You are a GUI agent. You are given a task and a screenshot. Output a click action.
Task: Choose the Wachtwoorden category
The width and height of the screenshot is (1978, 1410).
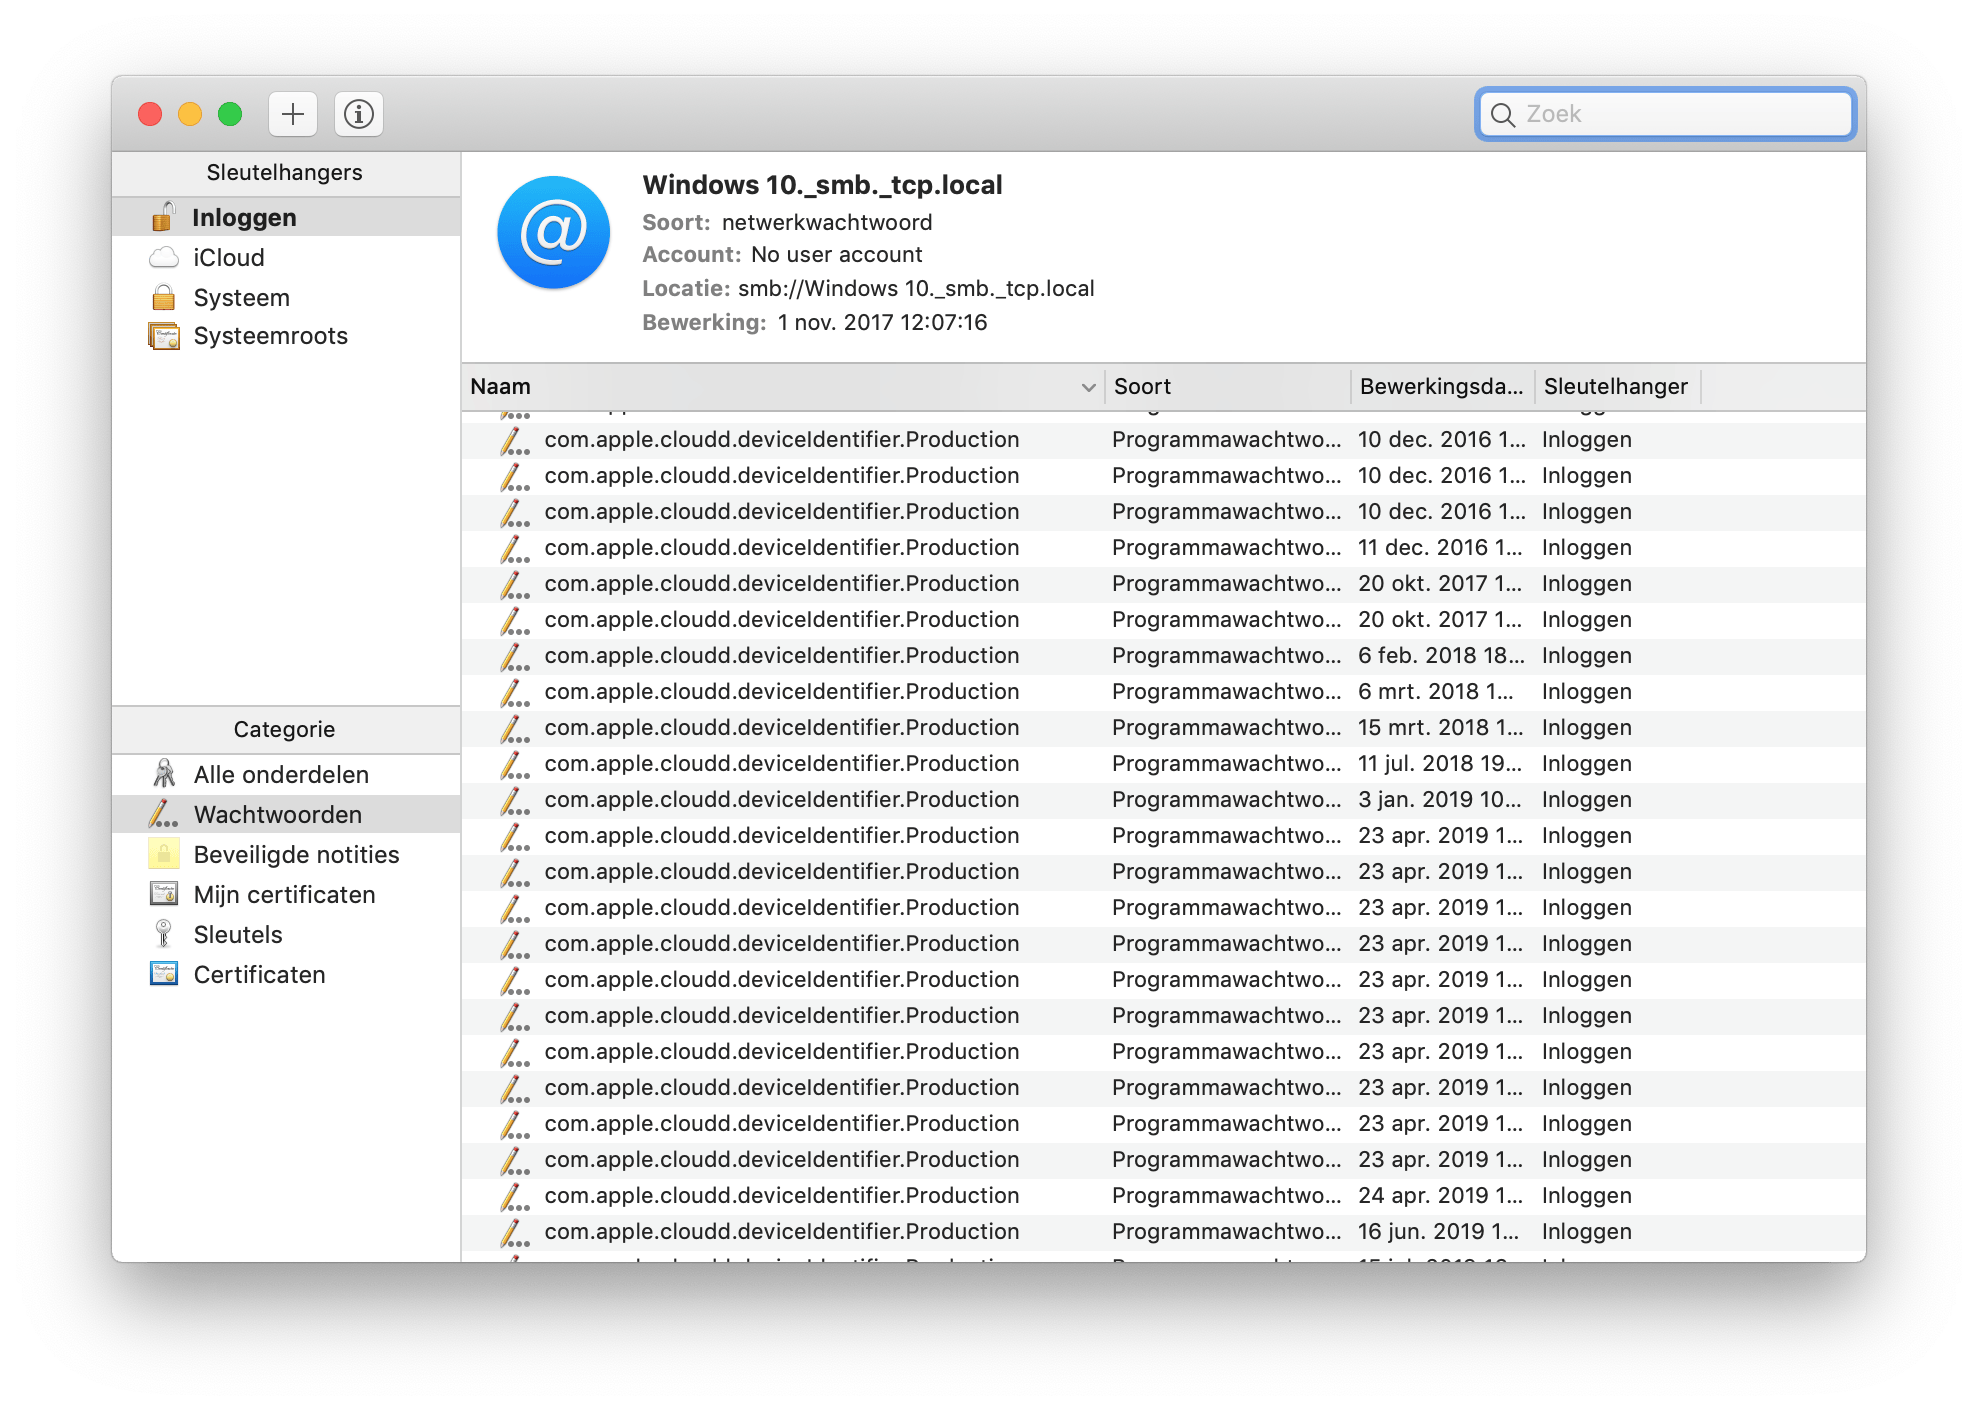[x=277, y=814]
